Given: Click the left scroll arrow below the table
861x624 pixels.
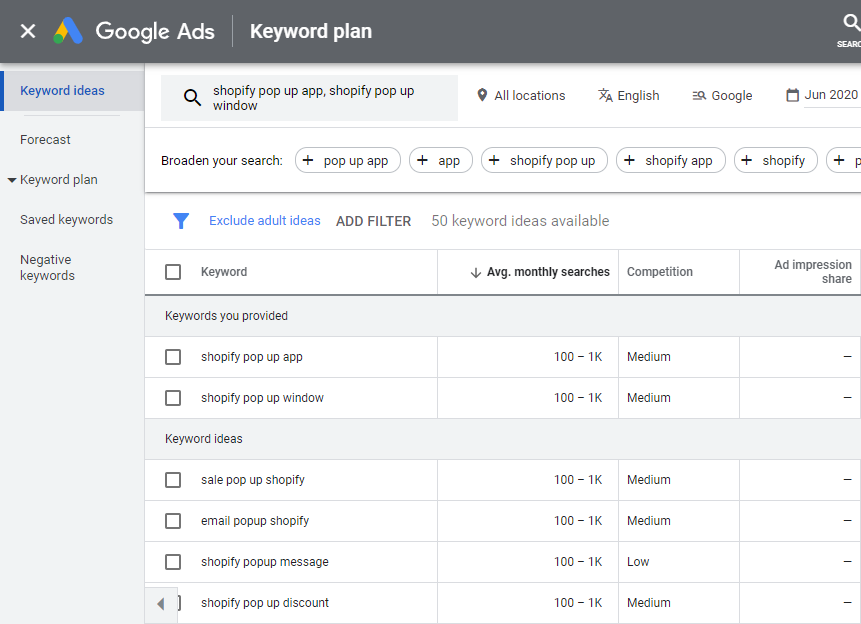Looking at the screenshot, I should [x=161, y=601].
